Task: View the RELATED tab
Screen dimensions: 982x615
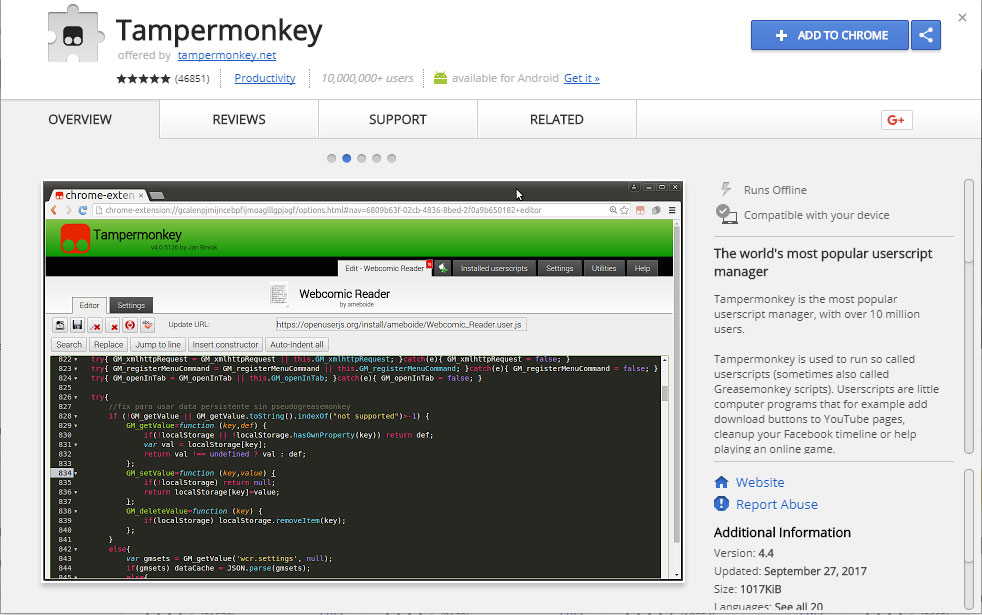Action: coord(557,119)
